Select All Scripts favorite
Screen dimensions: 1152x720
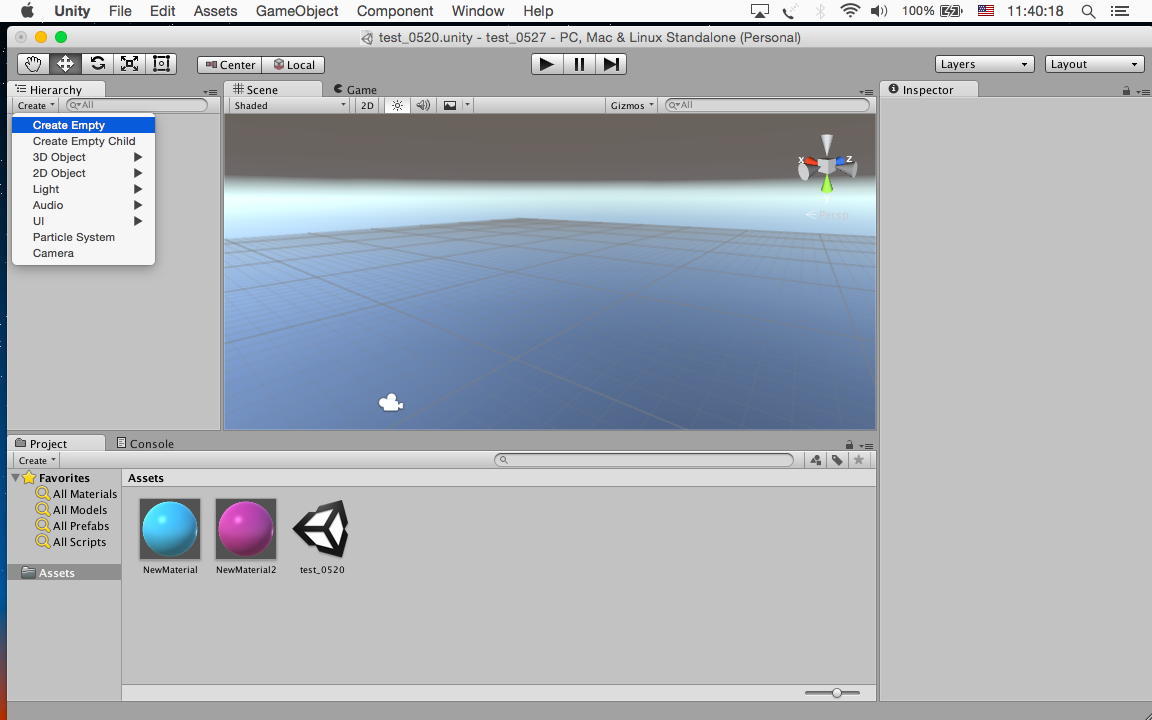(x=71, y=542)
